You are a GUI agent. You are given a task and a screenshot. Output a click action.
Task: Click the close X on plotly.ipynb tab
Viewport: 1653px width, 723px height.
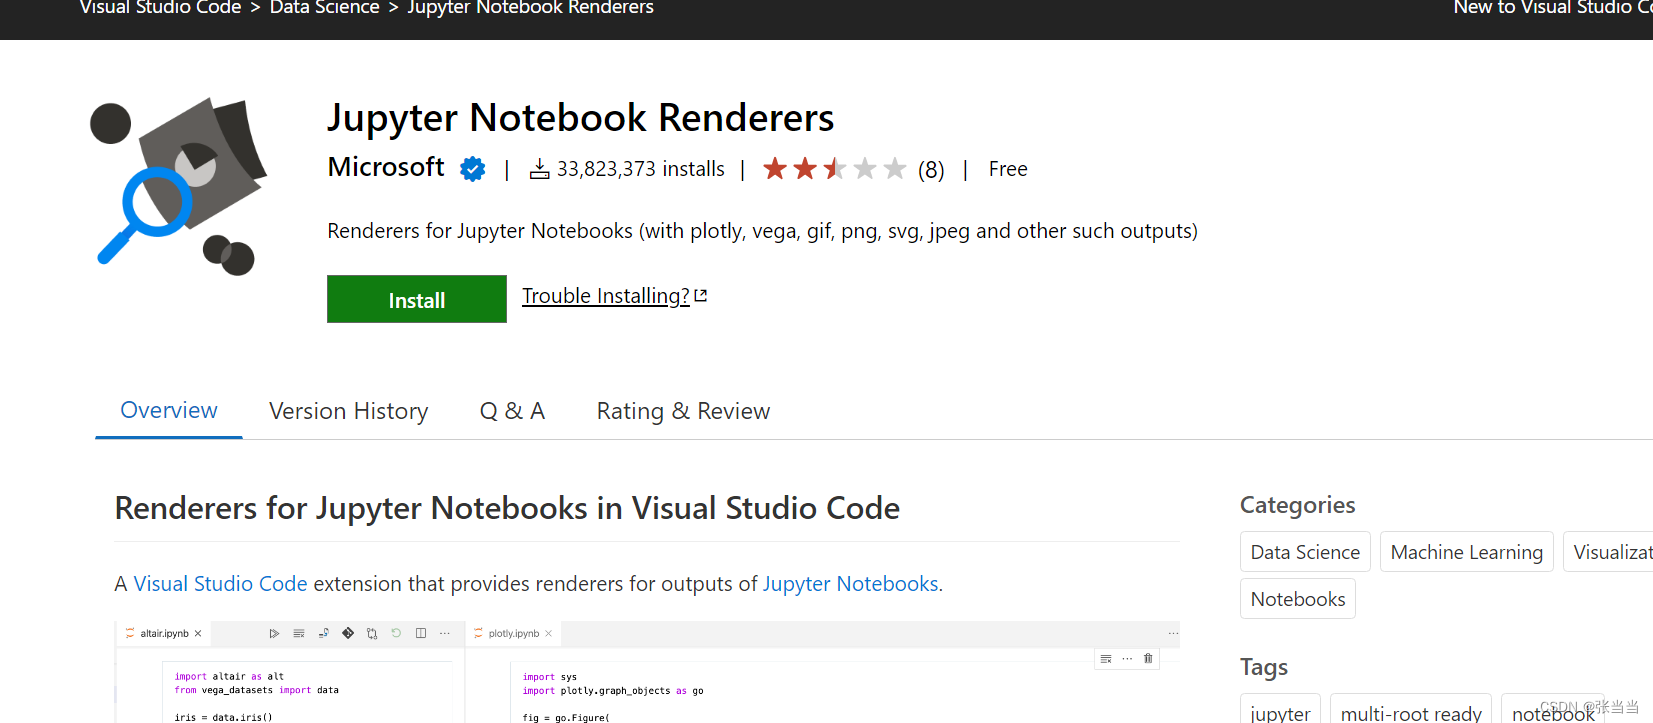coord(548,633)
